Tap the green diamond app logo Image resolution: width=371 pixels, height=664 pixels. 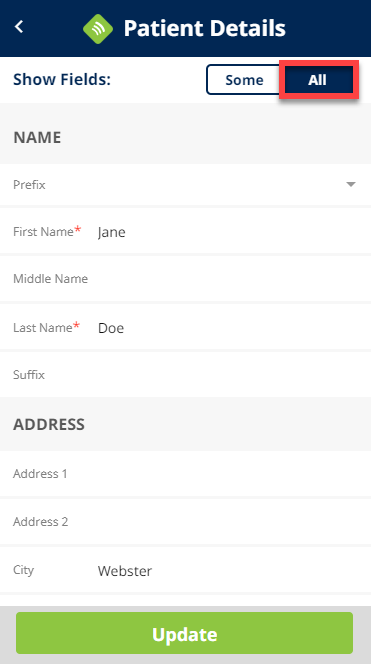98,28
